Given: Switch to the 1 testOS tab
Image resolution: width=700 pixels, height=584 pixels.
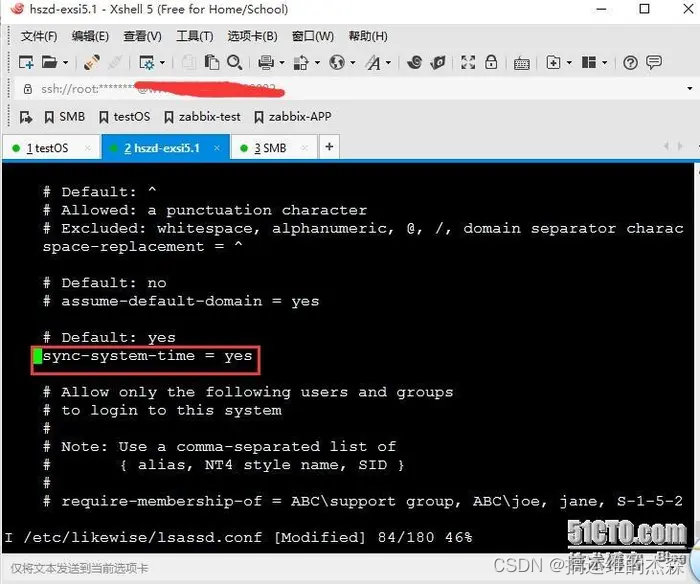Looking at the screenshot, I should (47, 148).
